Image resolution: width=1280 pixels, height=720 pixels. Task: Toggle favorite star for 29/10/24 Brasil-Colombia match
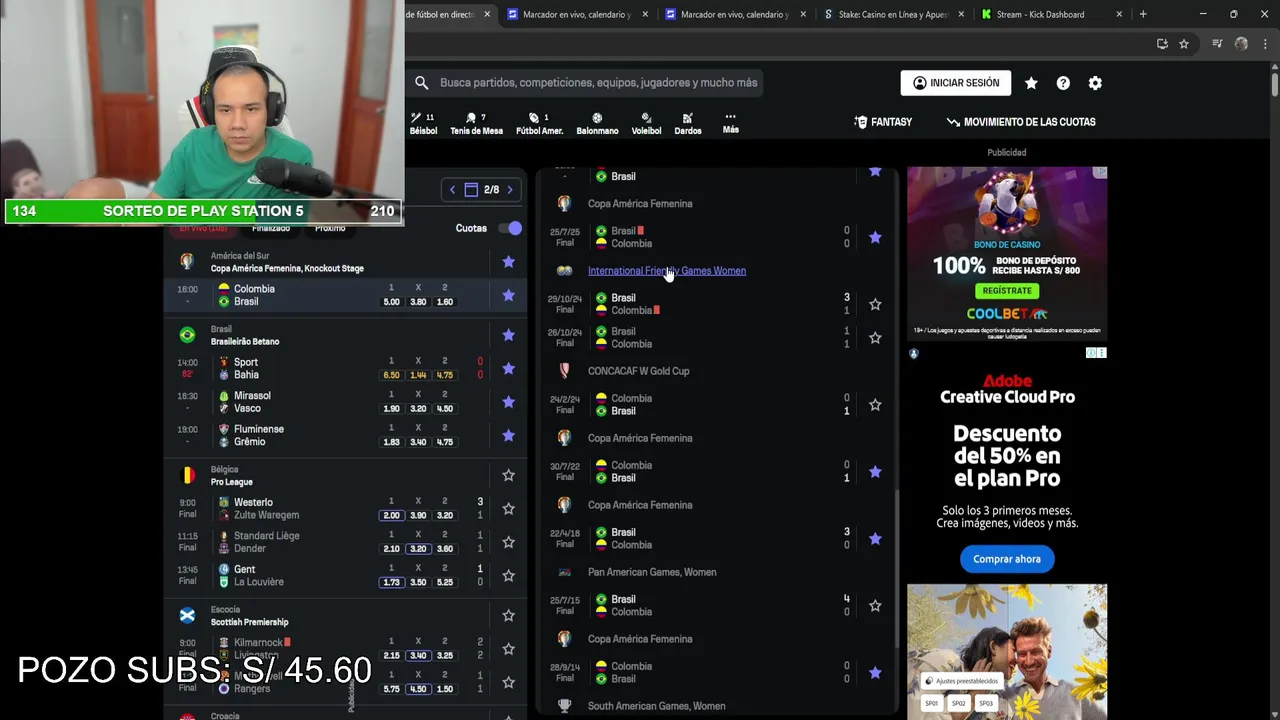tap(875, 304)
